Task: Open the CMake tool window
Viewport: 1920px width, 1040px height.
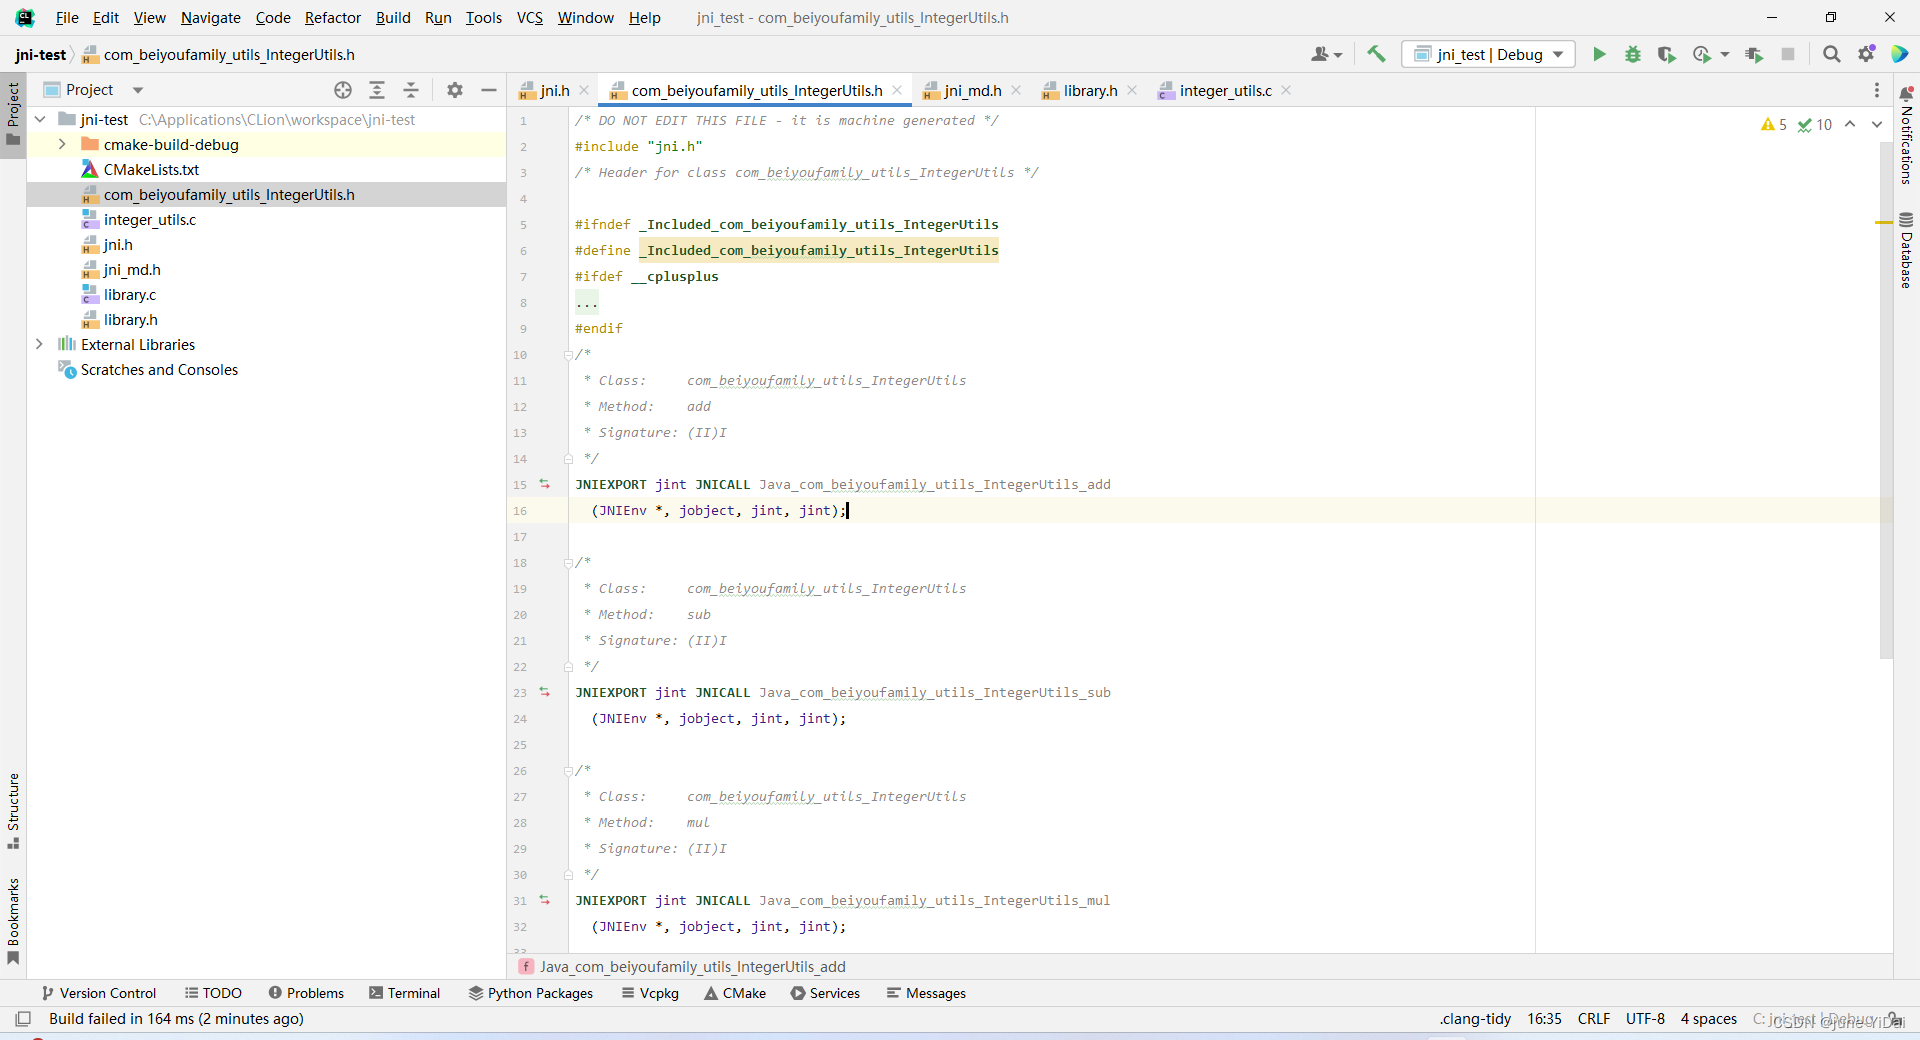Action: pyautogui.click(x=735, y=993)
